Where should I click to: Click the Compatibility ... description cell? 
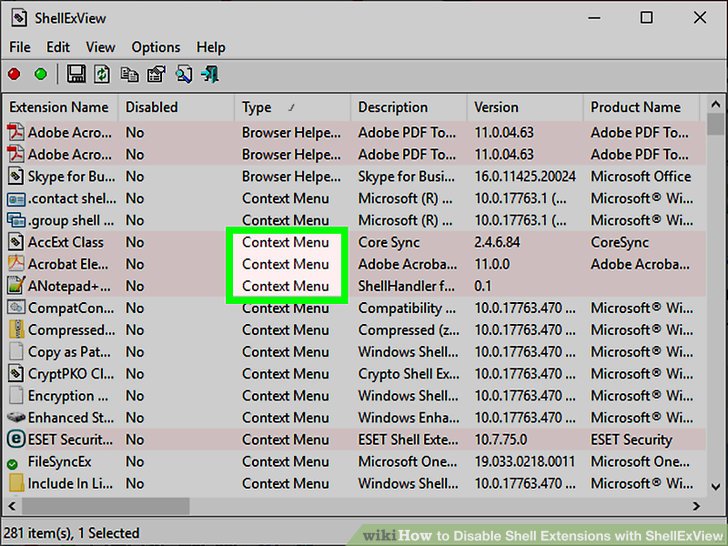coord(407,308)
